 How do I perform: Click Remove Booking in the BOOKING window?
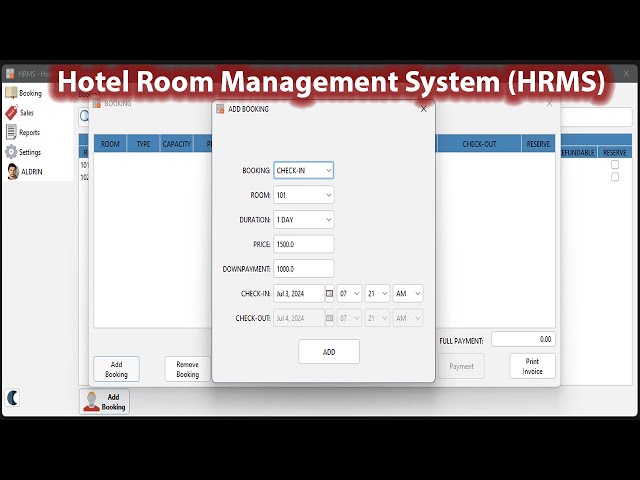pos(188,369)
